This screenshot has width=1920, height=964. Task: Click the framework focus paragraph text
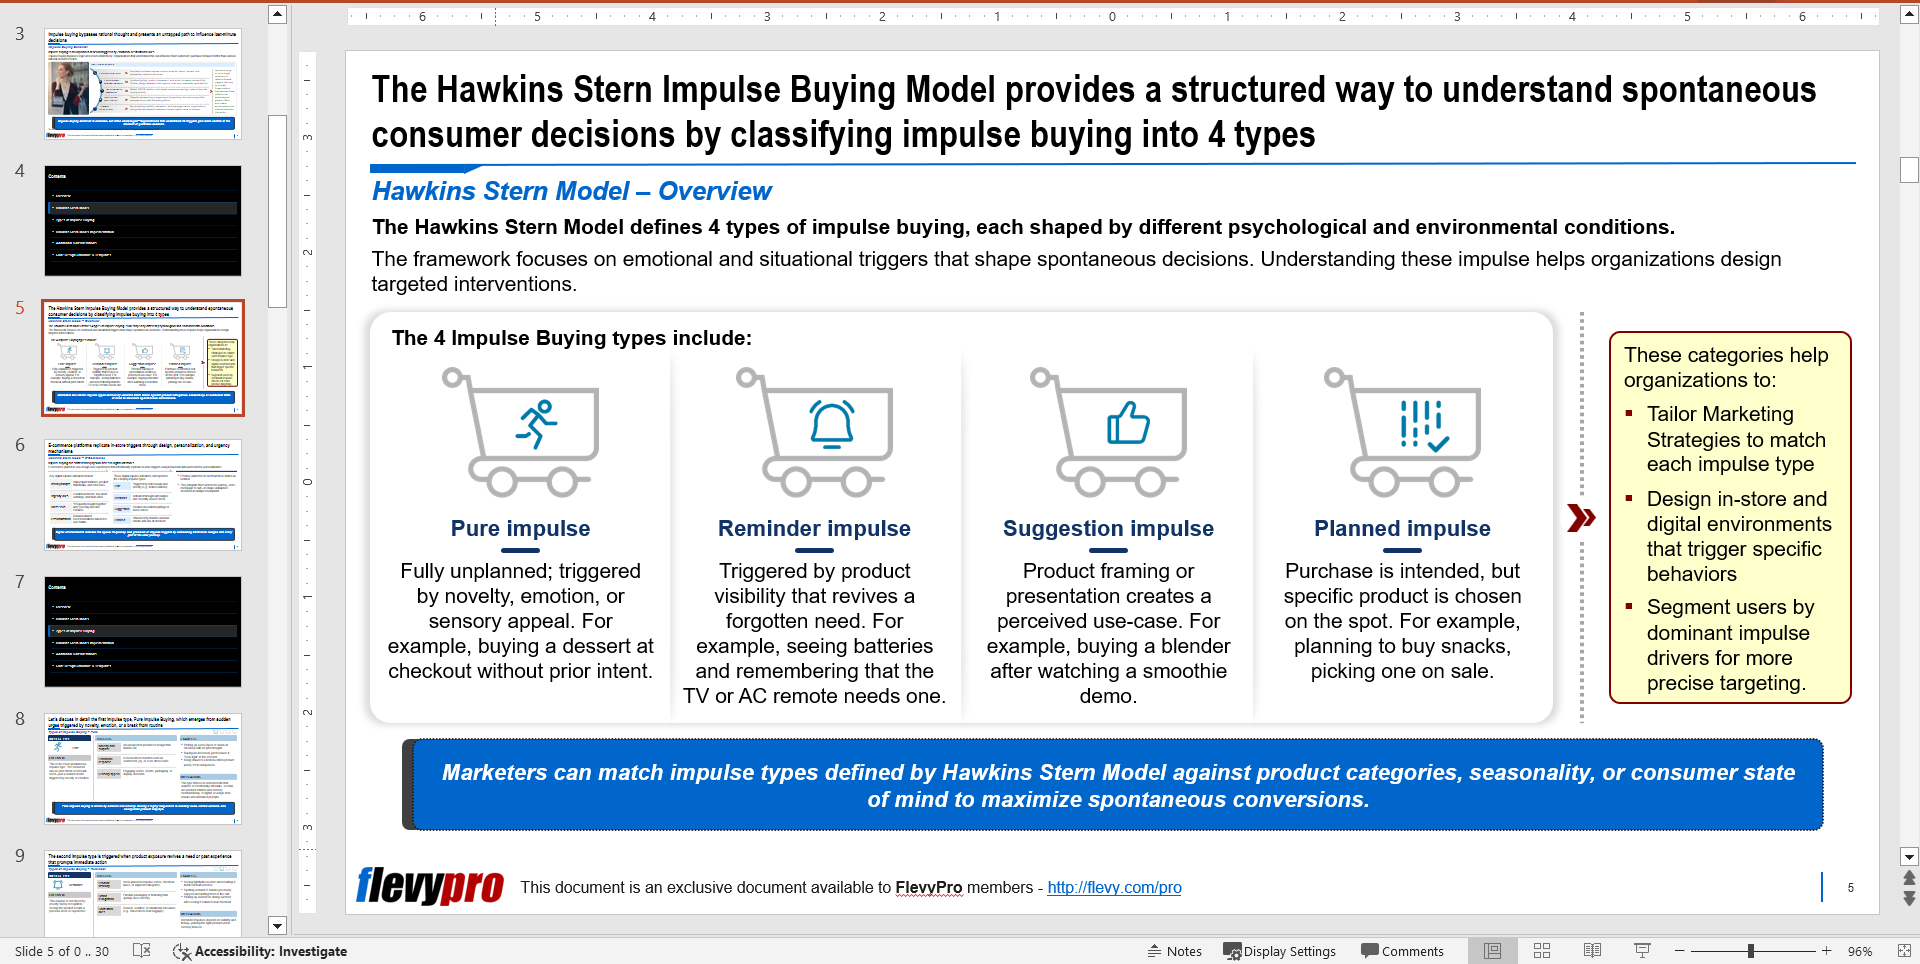click(1076, 271)
